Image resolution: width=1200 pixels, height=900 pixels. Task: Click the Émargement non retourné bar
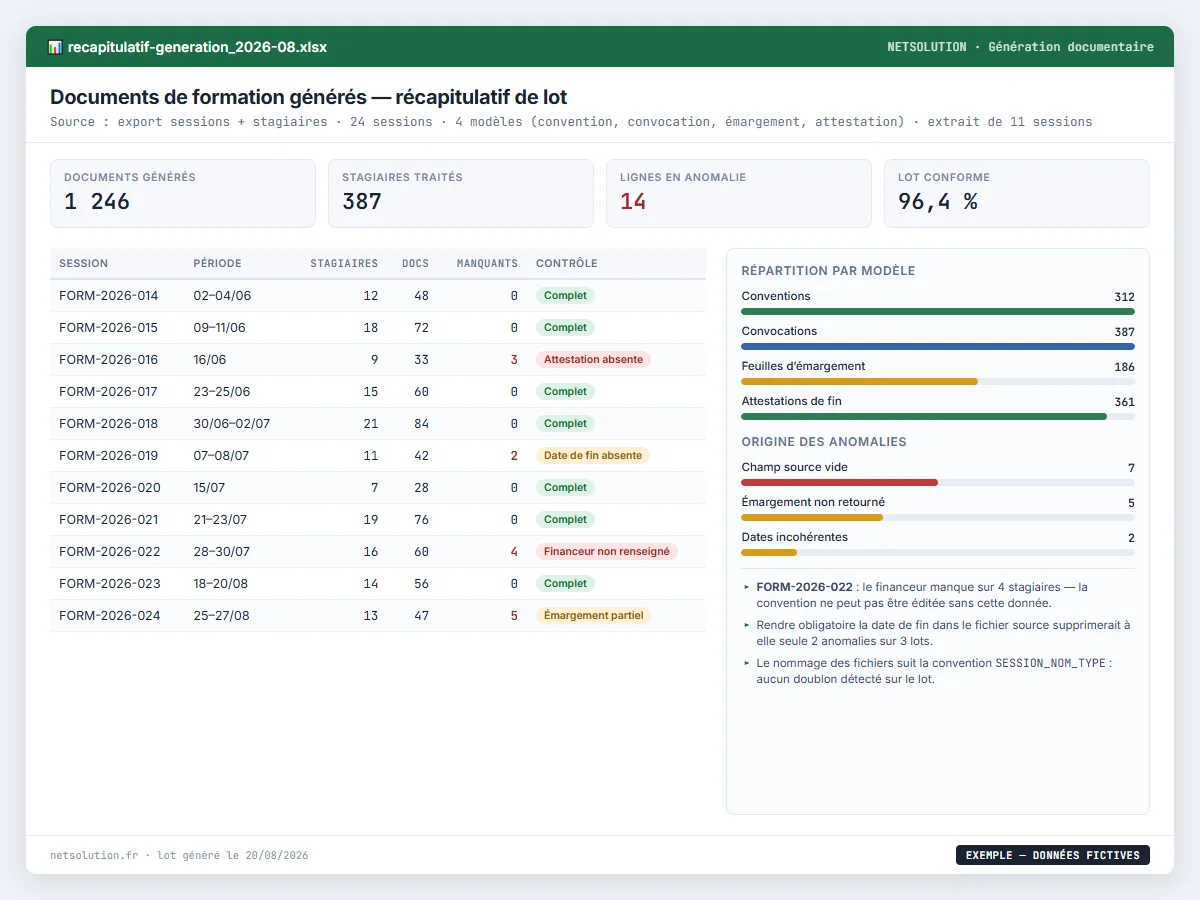[812, 517]
